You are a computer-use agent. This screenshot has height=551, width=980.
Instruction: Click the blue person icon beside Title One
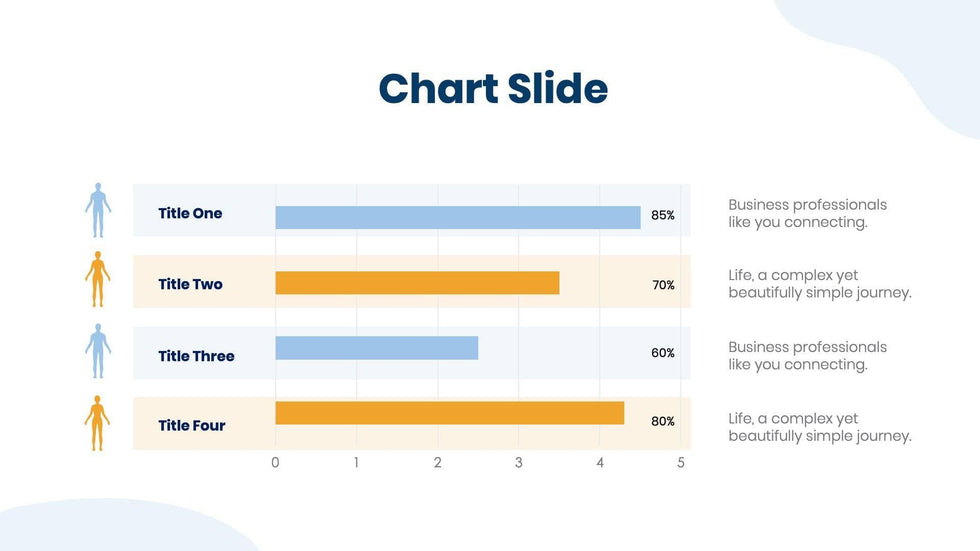click(97, 210)
